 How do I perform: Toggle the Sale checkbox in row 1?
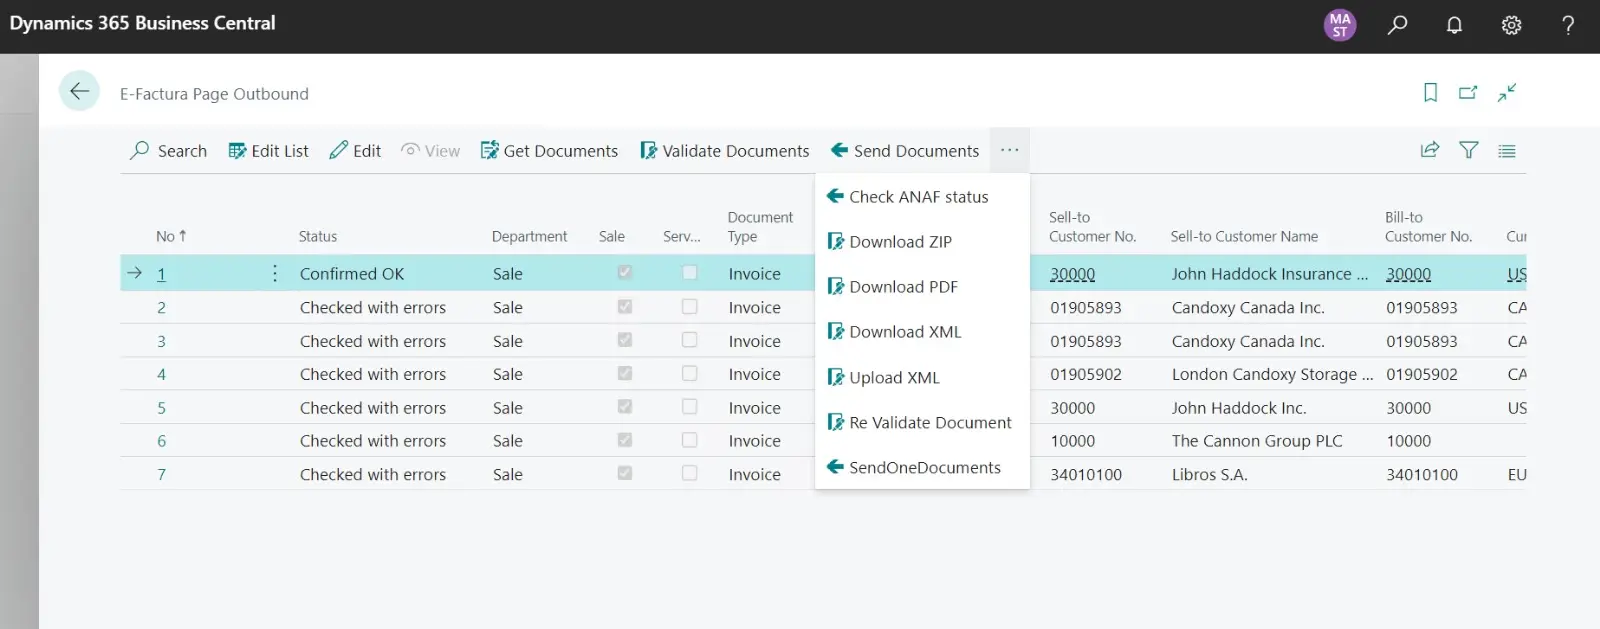(625, 272)
